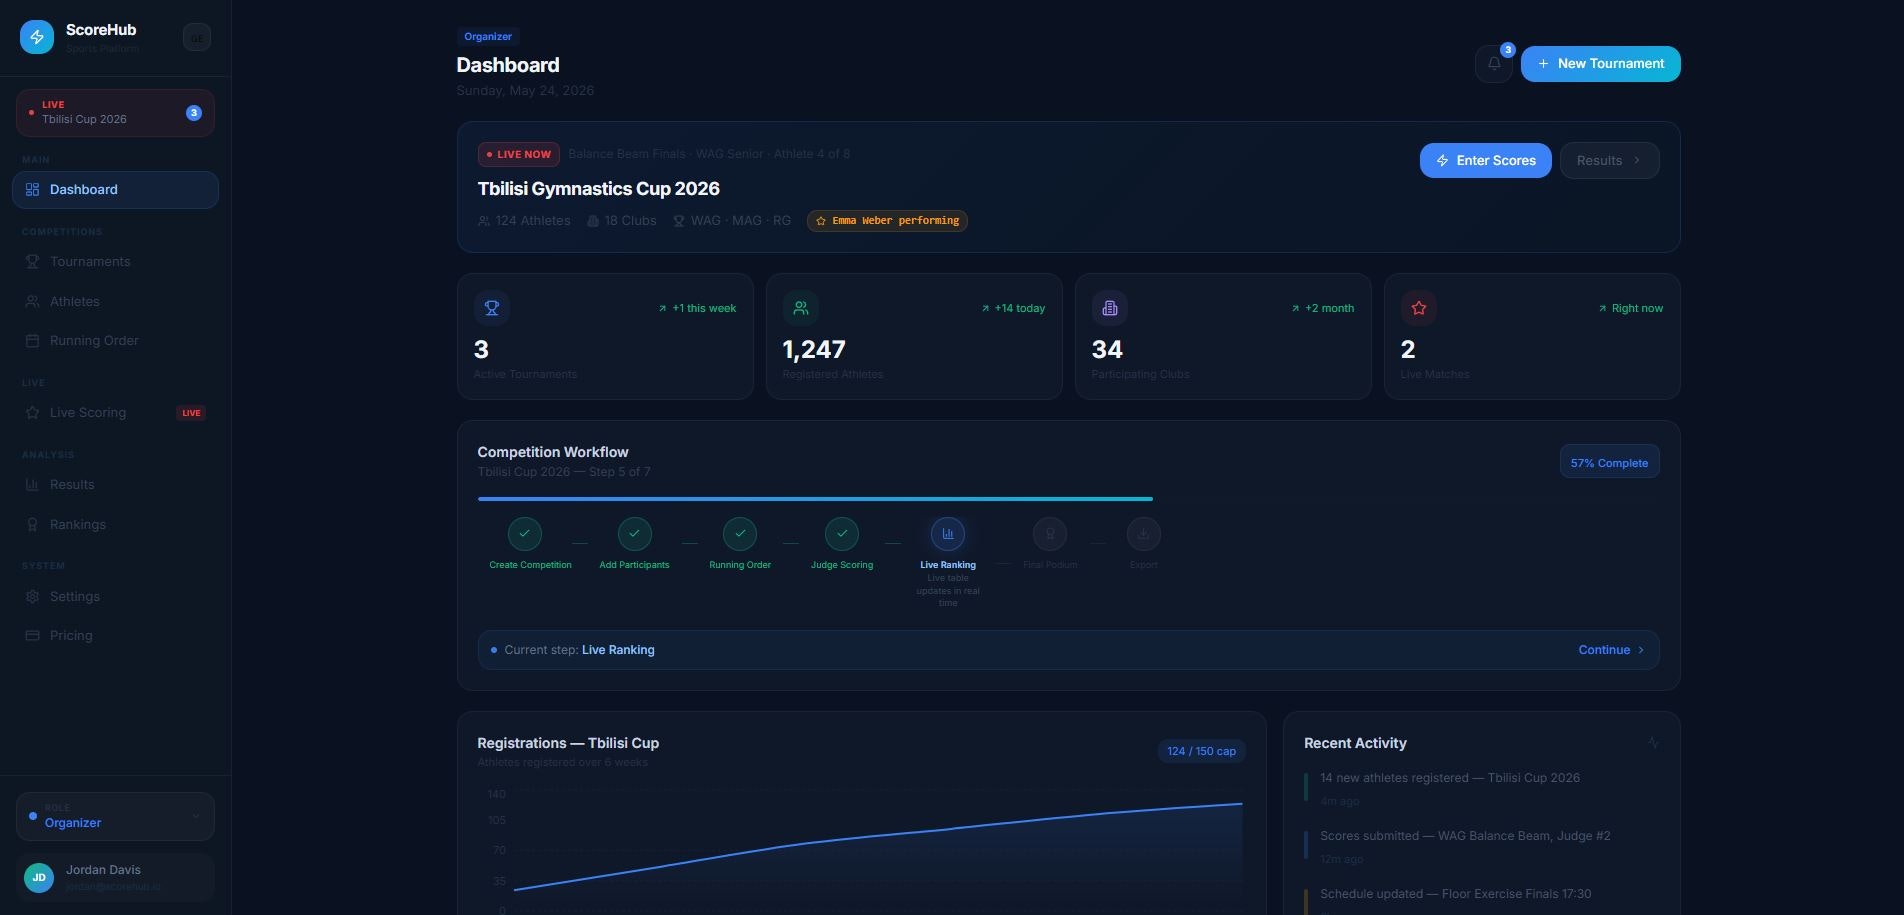
Task: Click the Judge Scoring checkmark step
Action: point(842,534)
